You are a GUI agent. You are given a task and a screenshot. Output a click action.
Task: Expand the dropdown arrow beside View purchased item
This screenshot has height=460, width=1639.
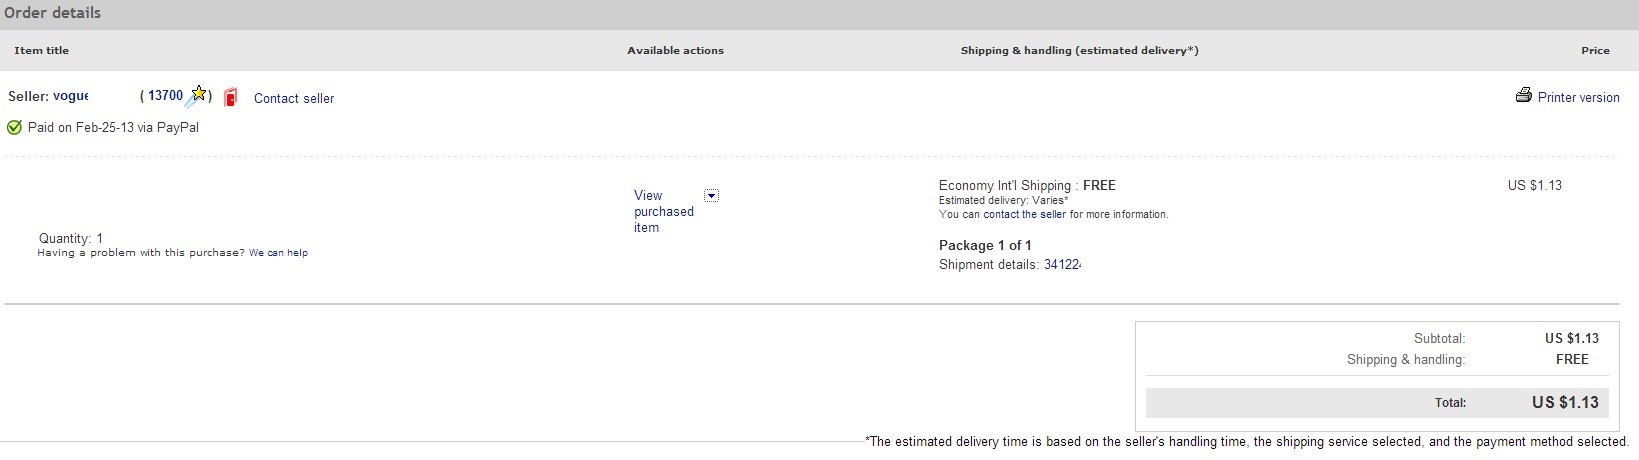click(711, 195)
